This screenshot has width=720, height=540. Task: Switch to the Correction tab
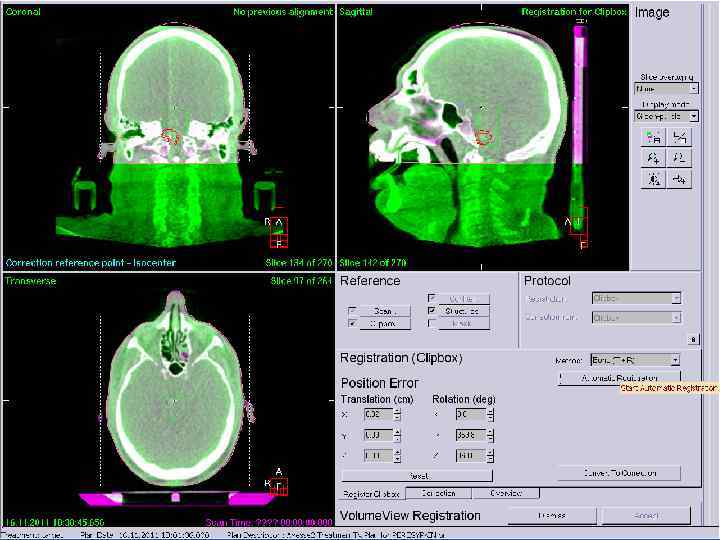click(438, 493)
